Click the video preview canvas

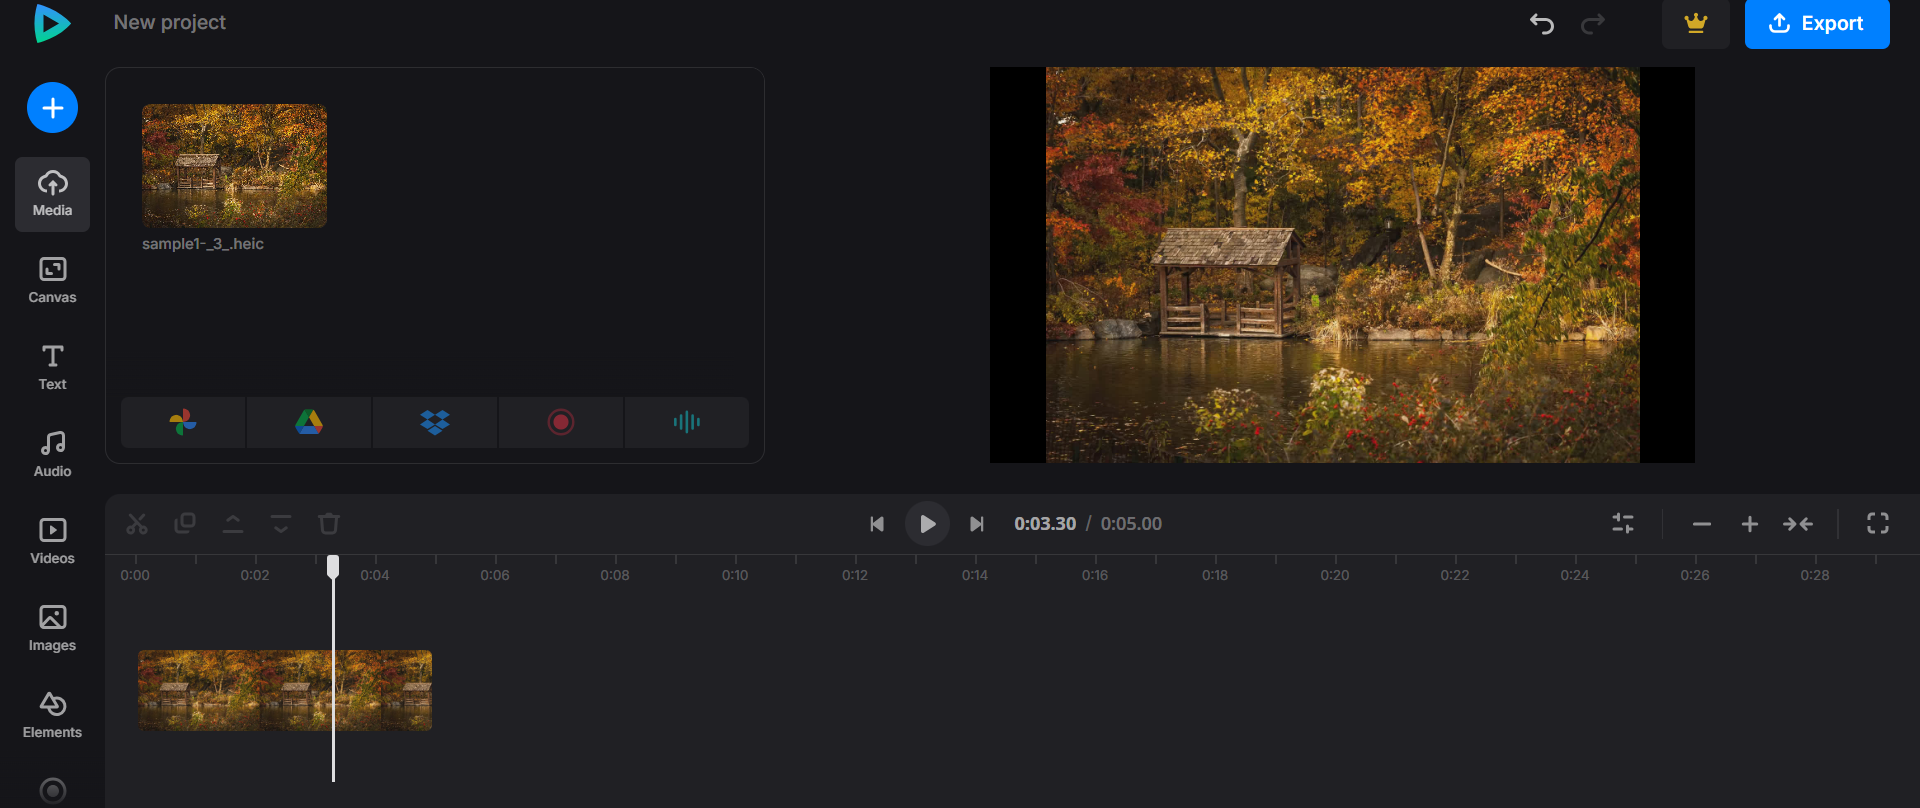(1342, 265)
